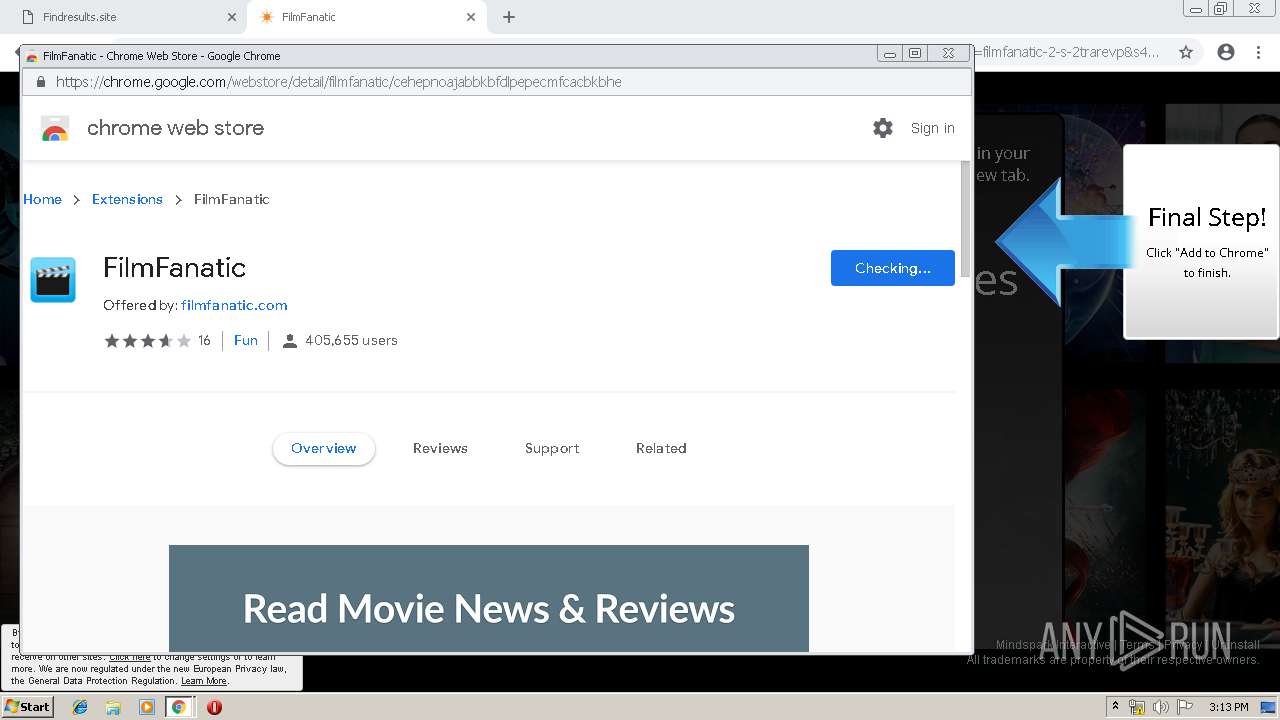
Task: Switch to the Reviews tab
Action: point(440,448)
